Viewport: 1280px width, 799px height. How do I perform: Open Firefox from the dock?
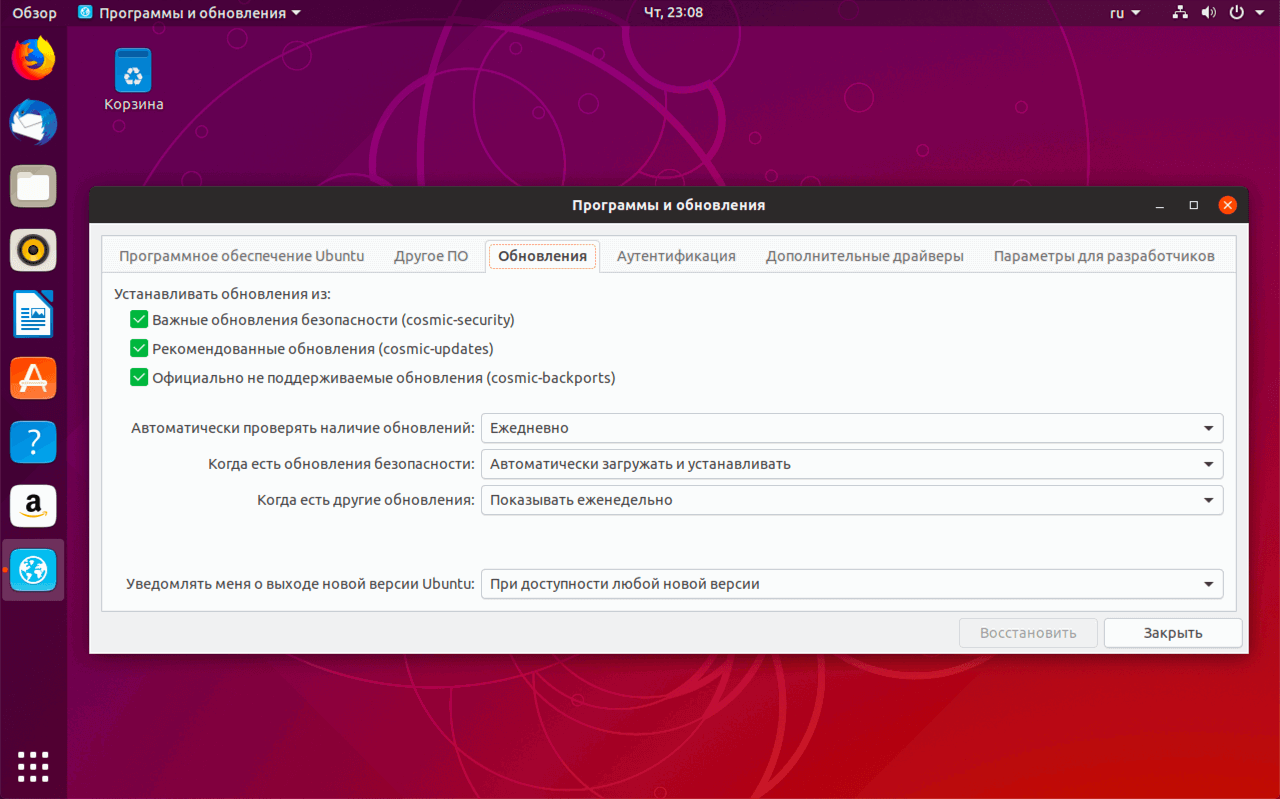tap(33, 59)
